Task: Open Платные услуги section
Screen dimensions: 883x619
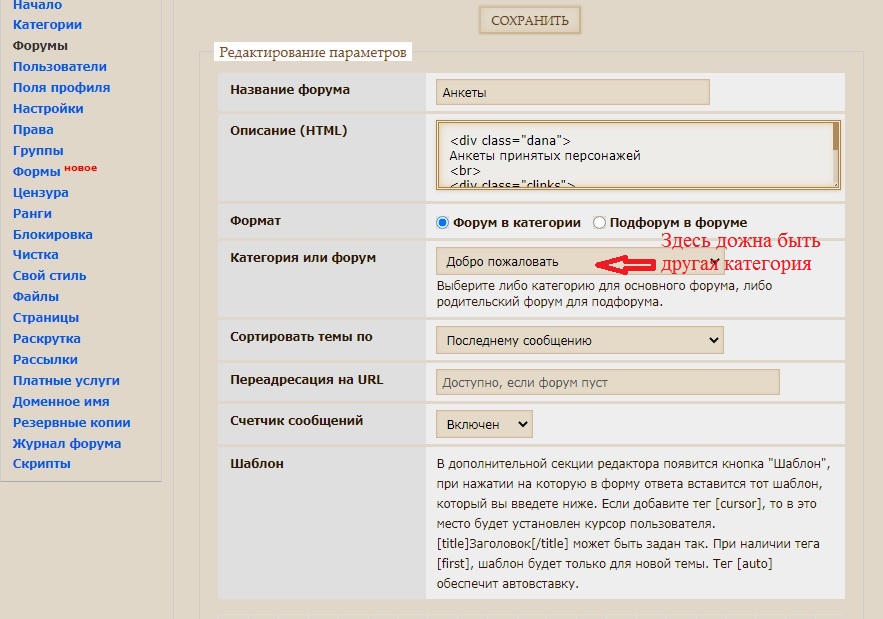Action: click(x=66, y=381)
